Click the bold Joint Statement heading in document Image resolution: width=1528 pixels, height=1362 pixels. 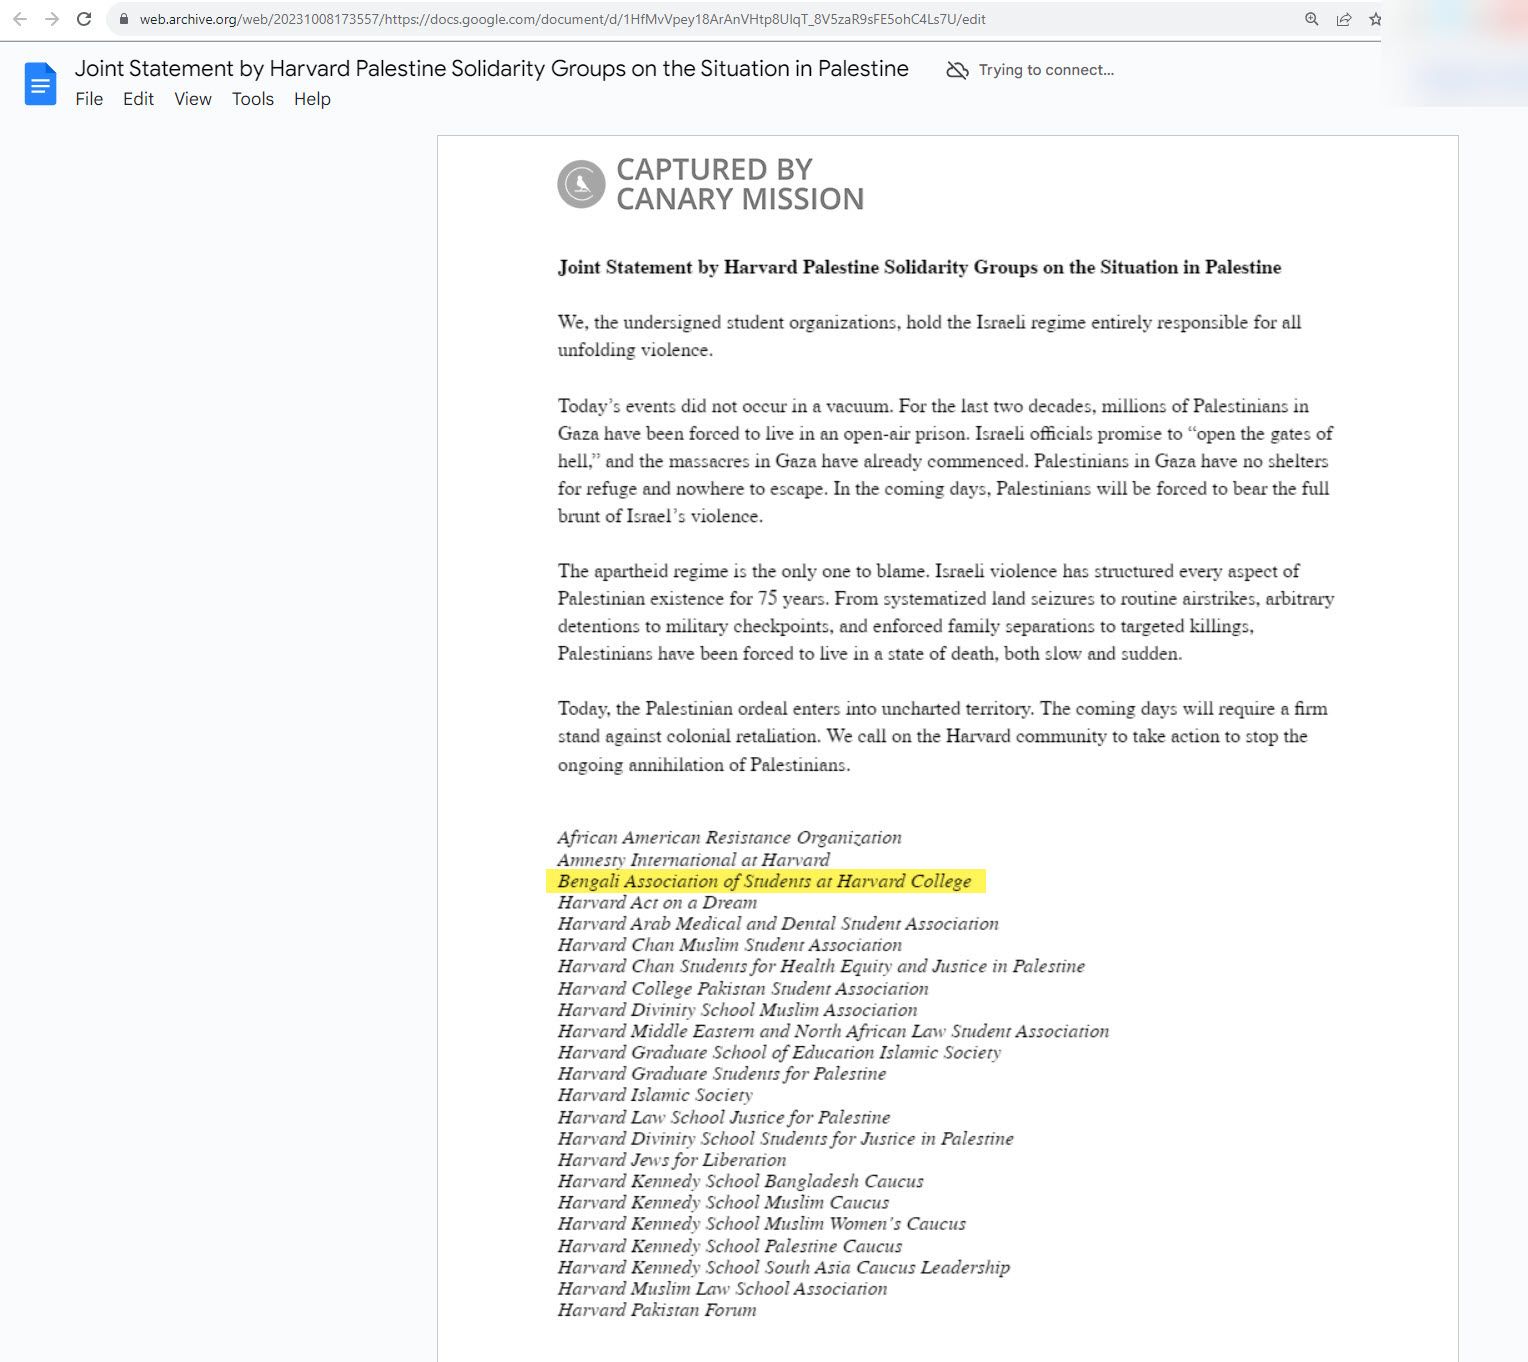[919, 267]
